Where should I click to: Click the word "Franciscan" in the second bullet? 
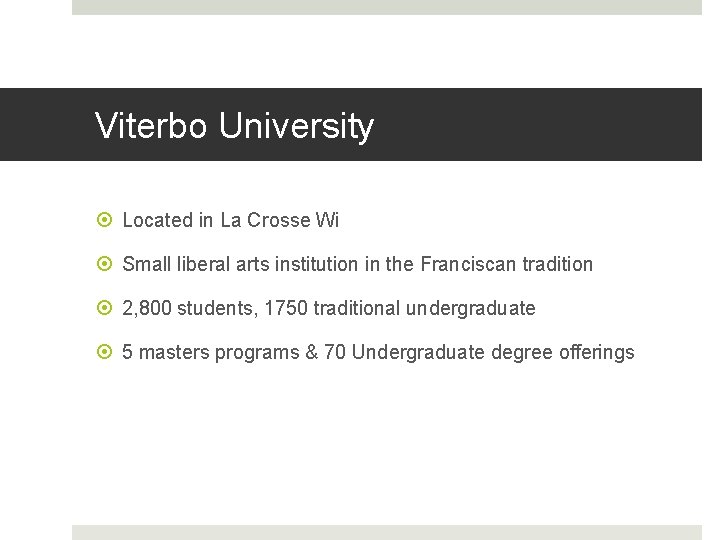tap(468, 264)
